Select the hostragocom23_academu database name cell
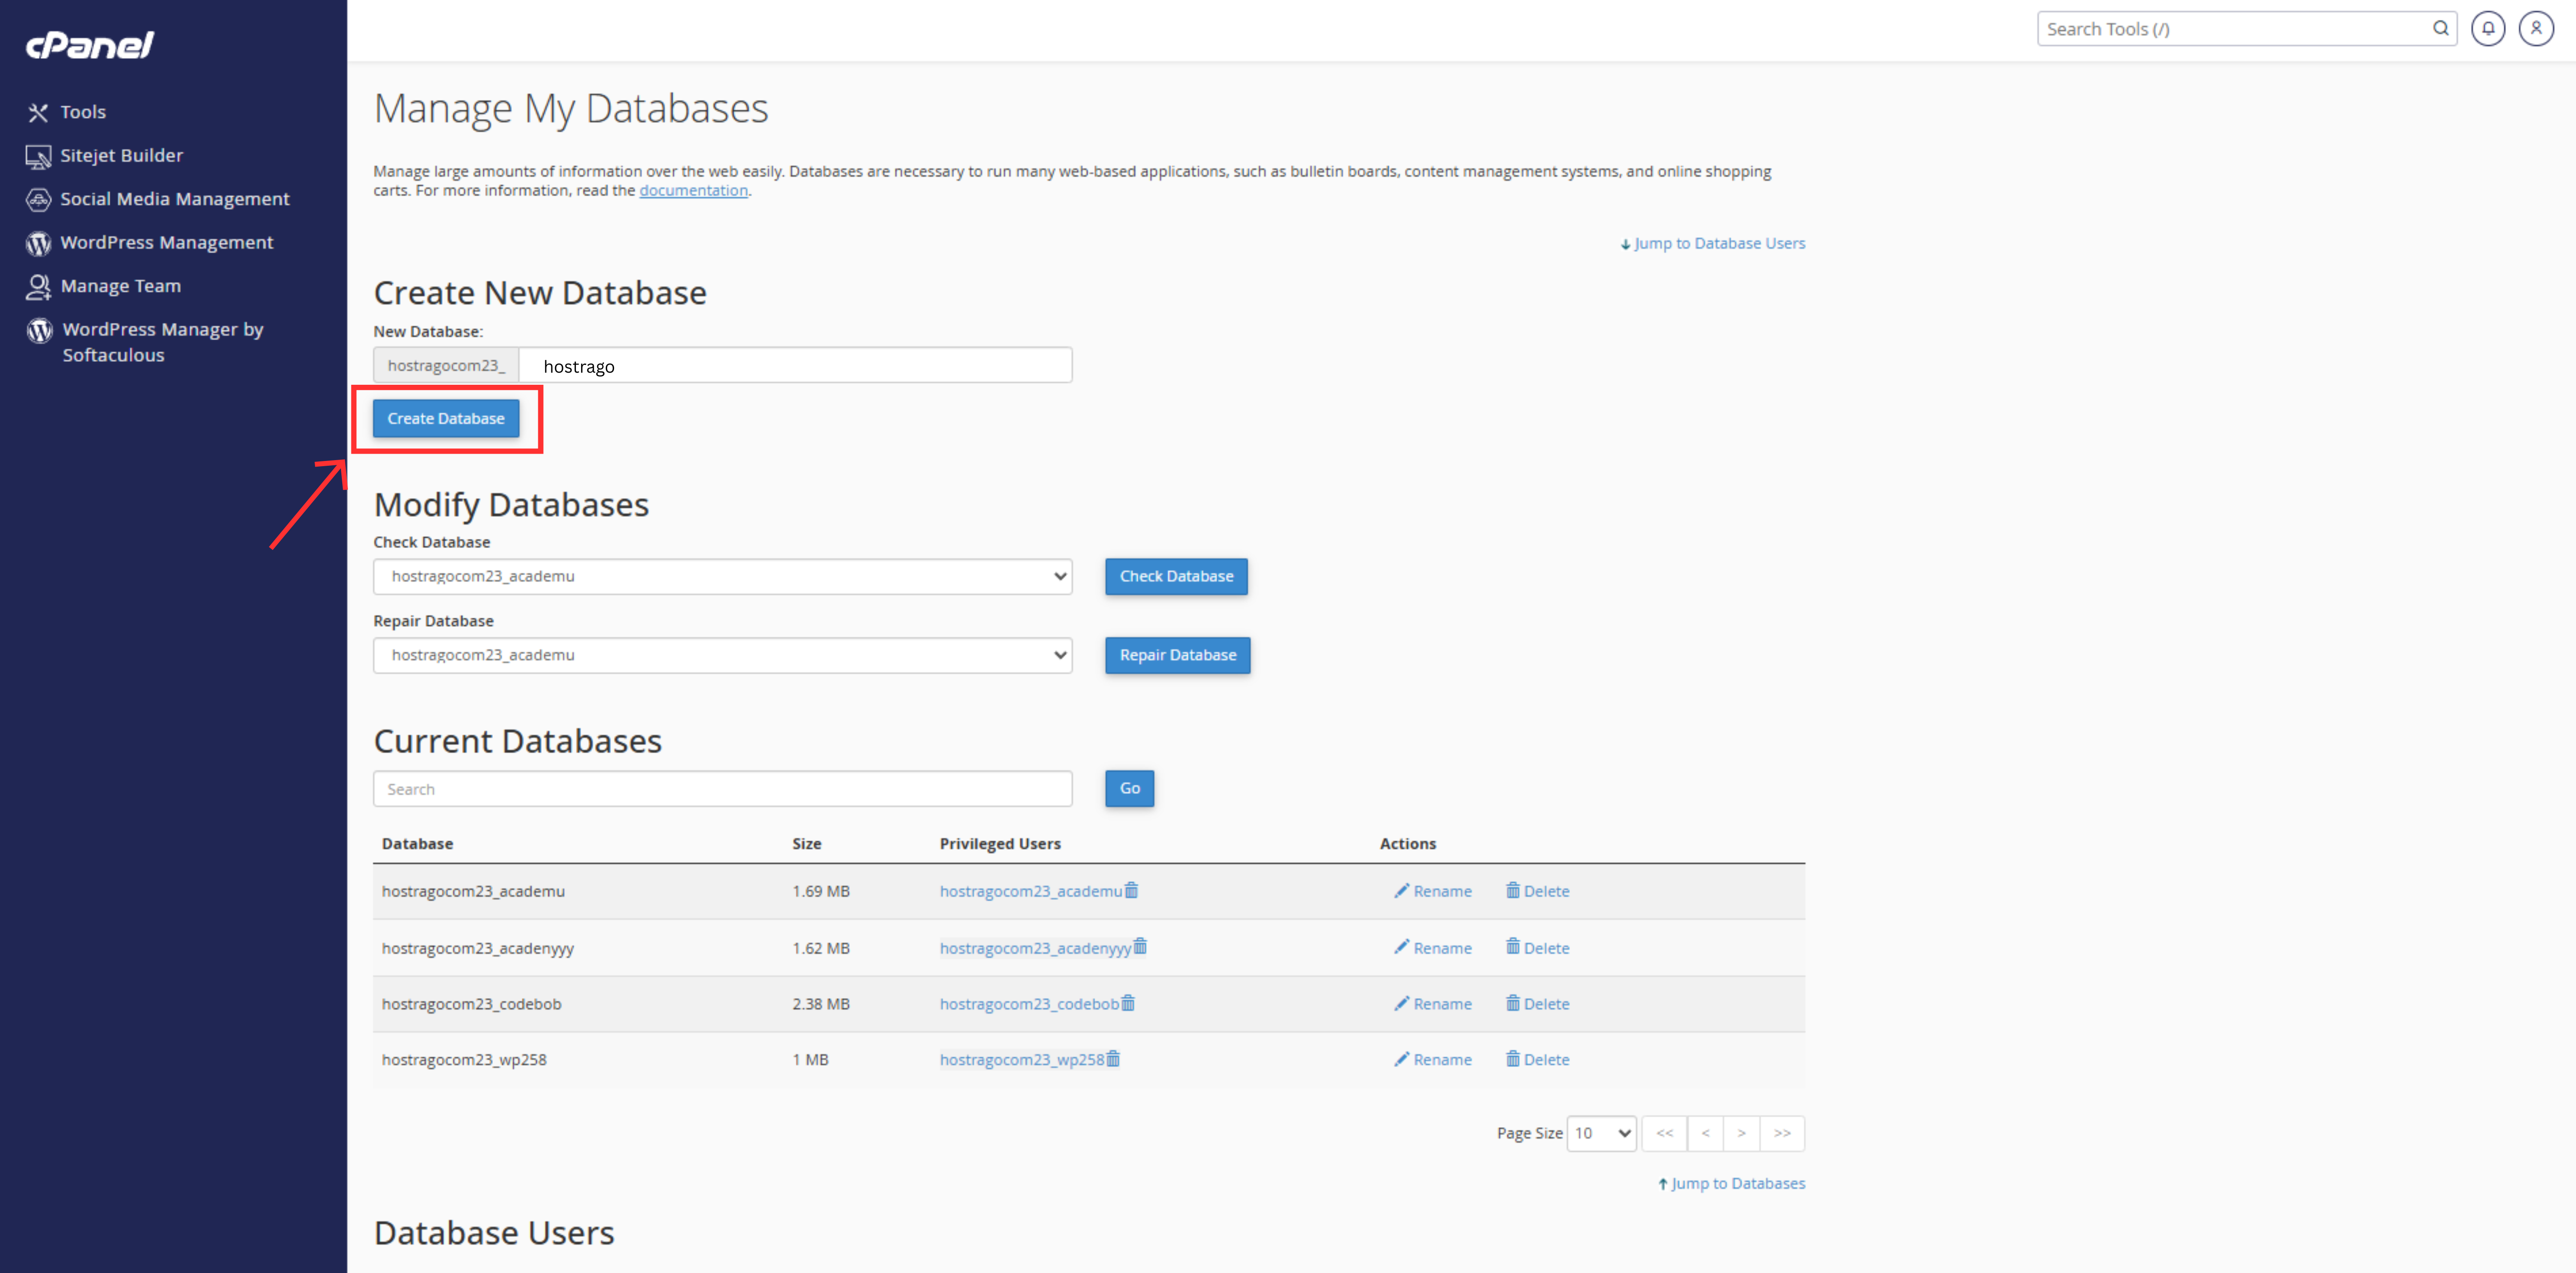Viewport: 2576px width, 1273px height. coord(473,892)
